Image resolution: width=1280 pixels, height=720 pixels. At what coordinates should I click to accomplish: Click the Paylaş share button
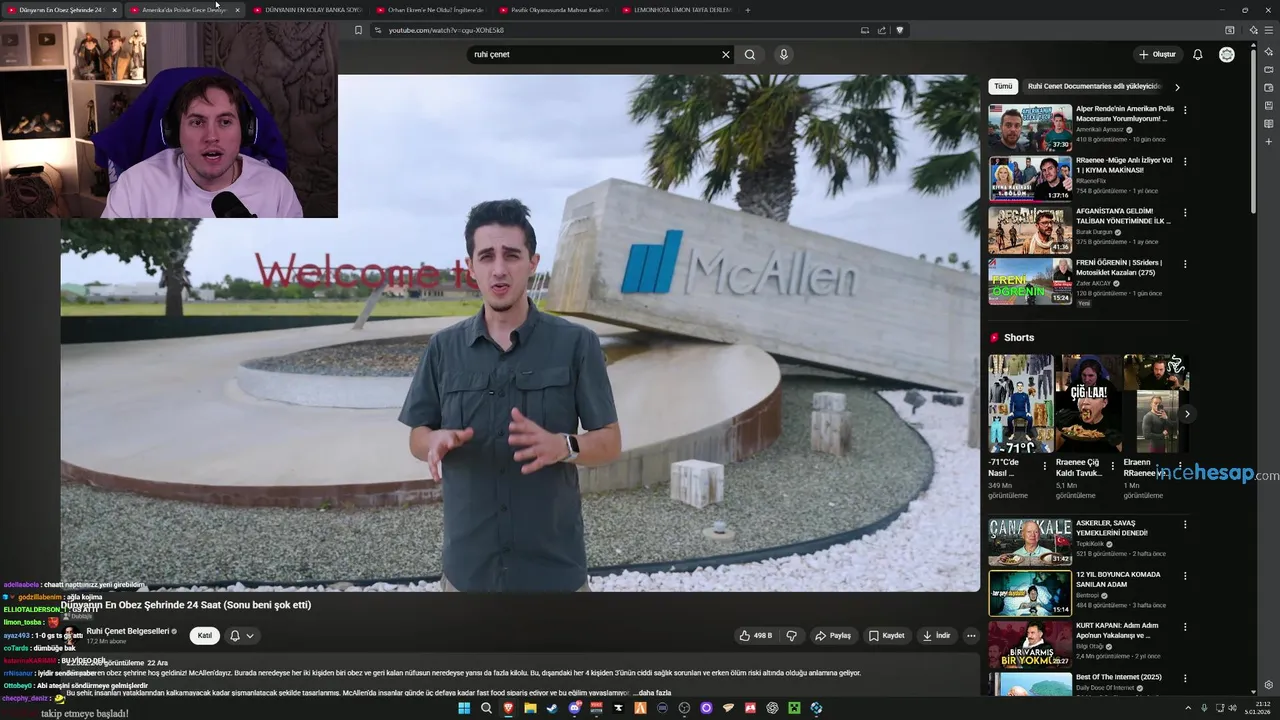click(832, 635)
